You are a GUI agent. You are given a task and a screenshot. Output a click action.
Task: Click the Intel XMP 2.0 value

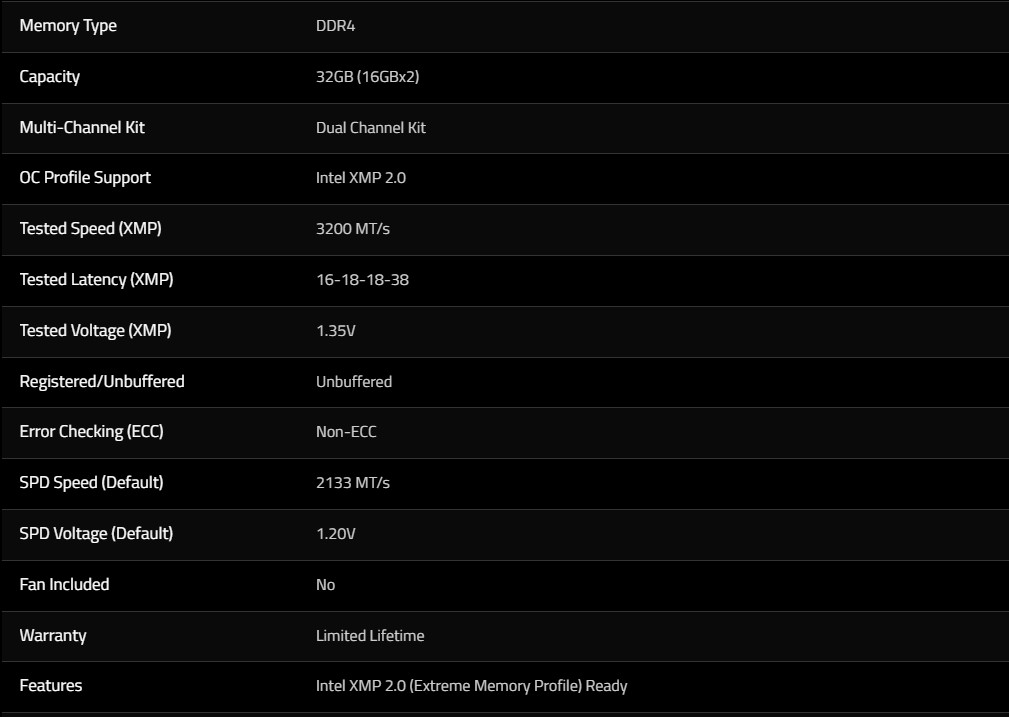click(x=360, y=178)
